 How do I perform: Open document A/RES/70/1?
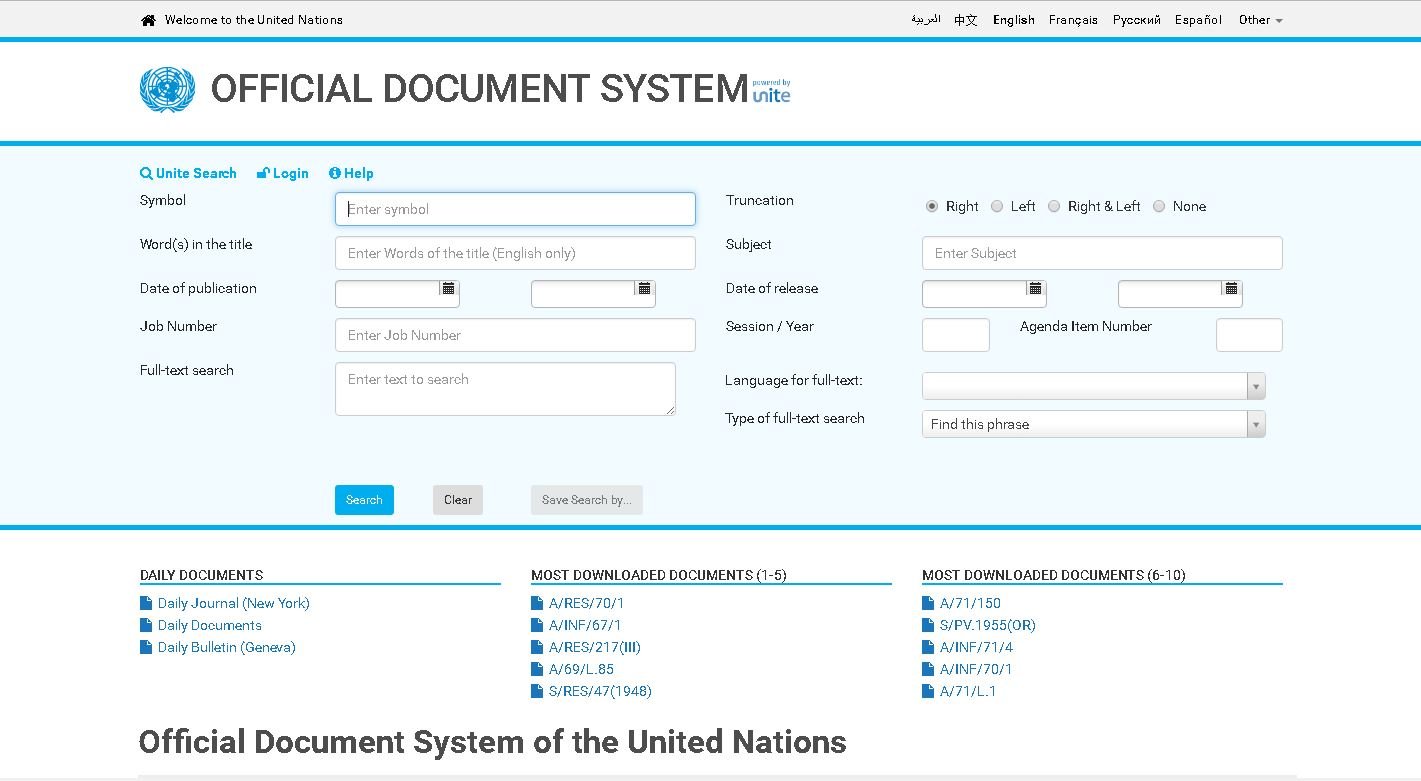pyautogui.click(x=586, y=603)
